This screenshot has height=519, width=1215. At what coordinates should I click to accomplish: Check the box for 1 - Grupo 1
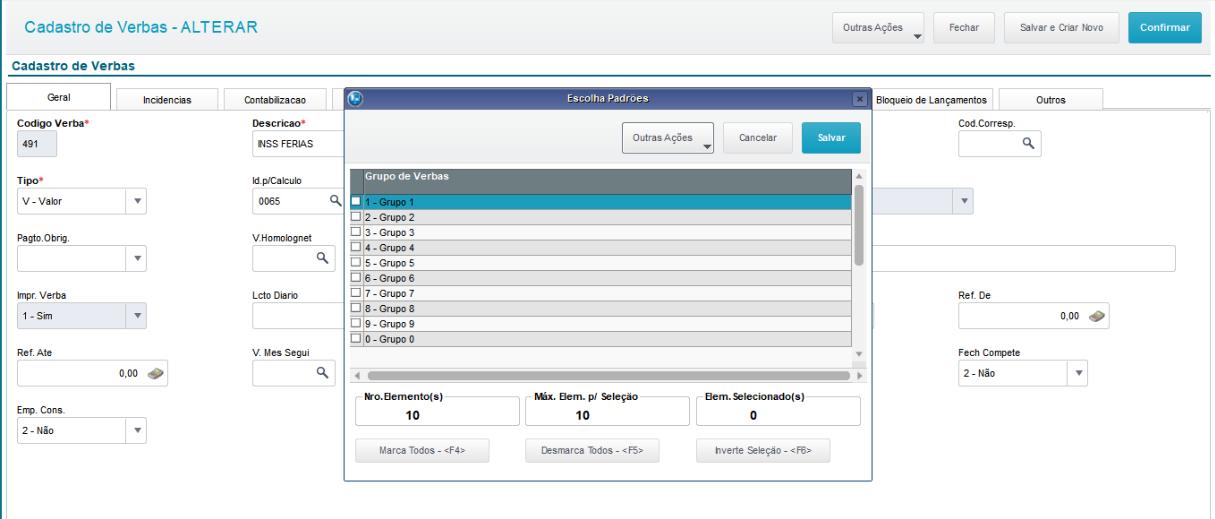[x=356, y=202]
